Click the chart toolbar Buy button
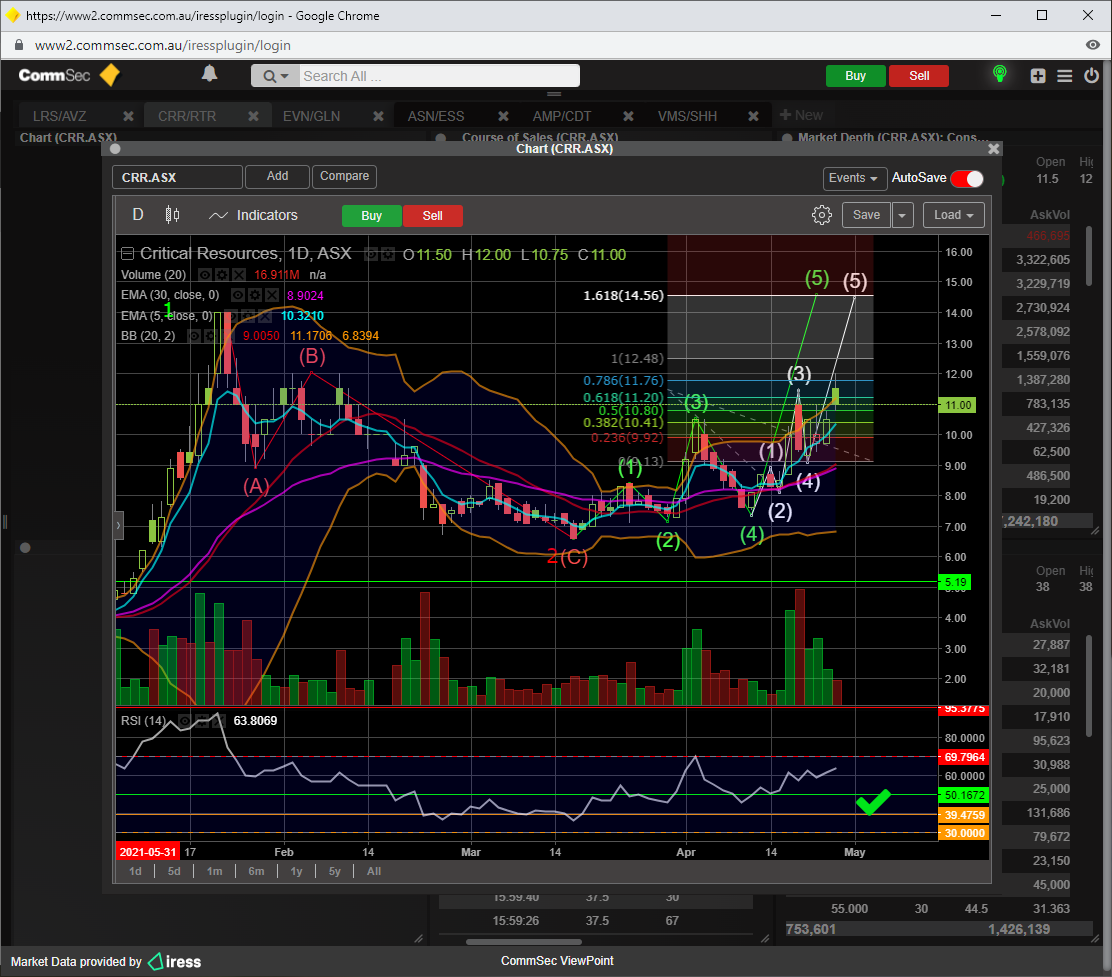The width and height of the screenshot is (1112, 977). tap(372, 216)
